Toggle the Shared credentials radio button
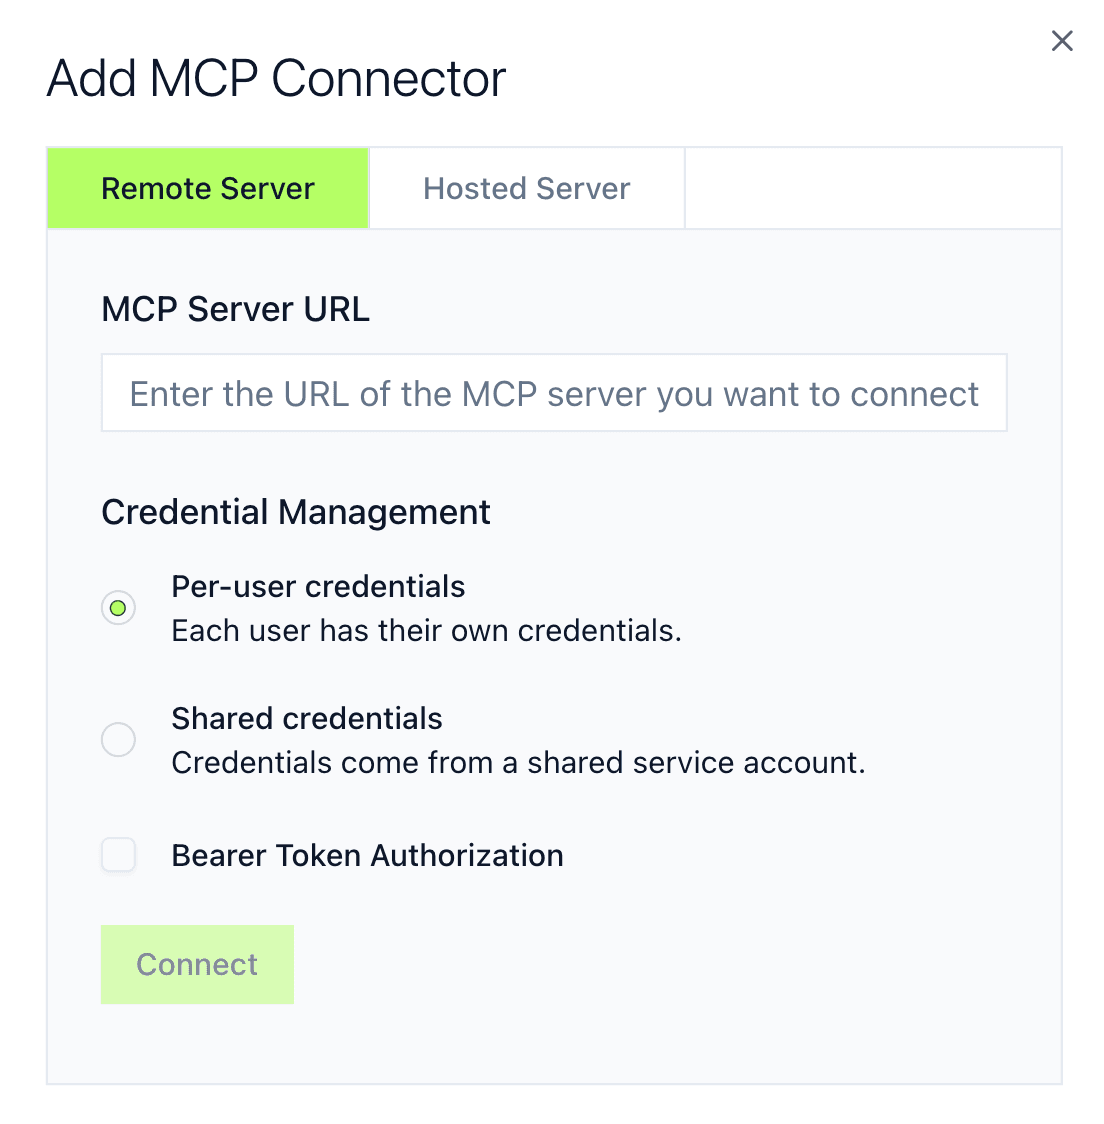 (118, 740)
